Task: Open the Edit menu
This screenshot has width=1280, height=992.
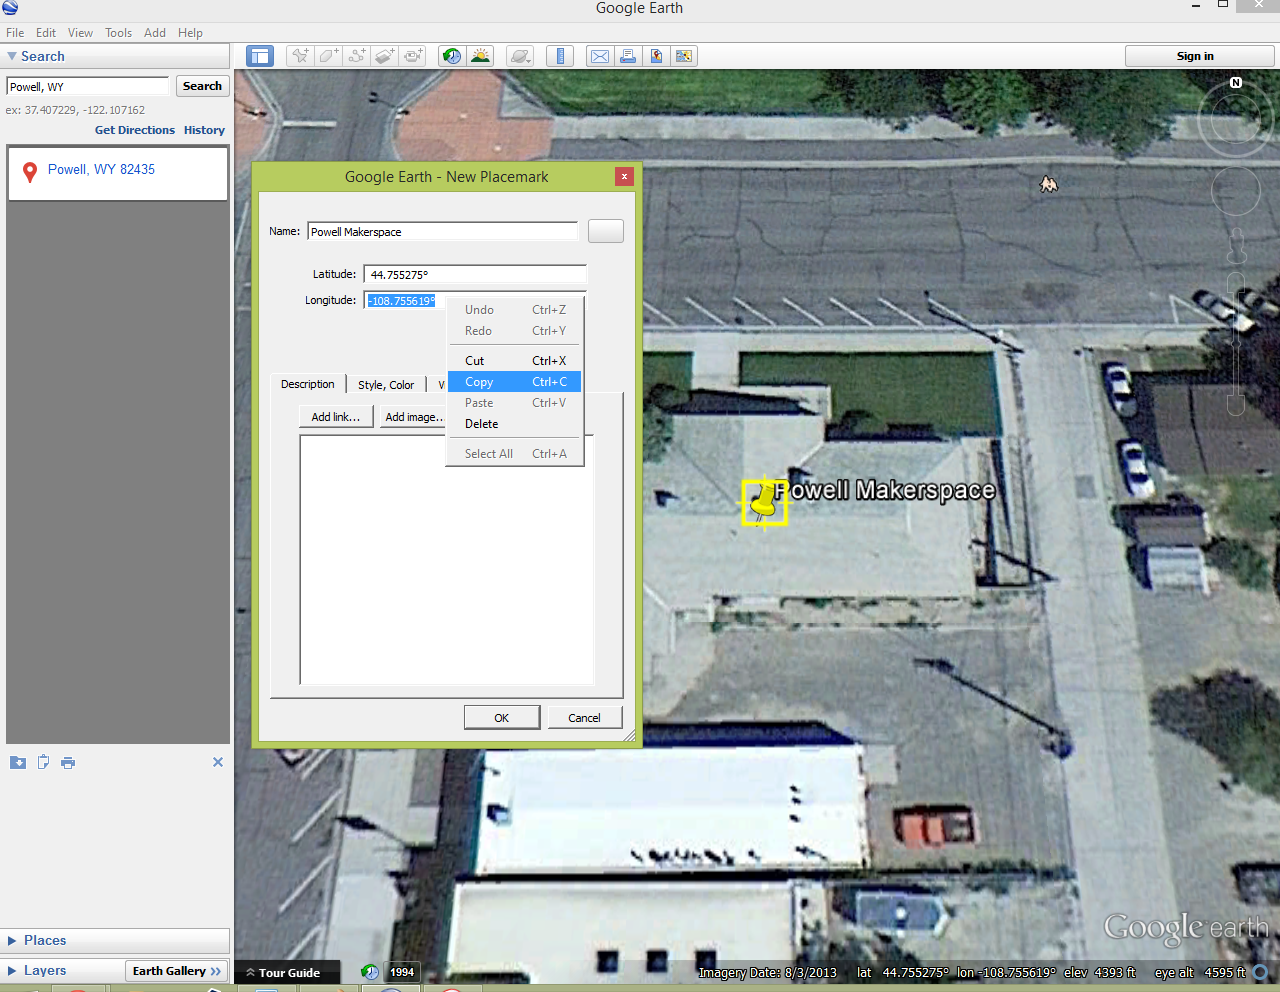Action: [46, 32]
